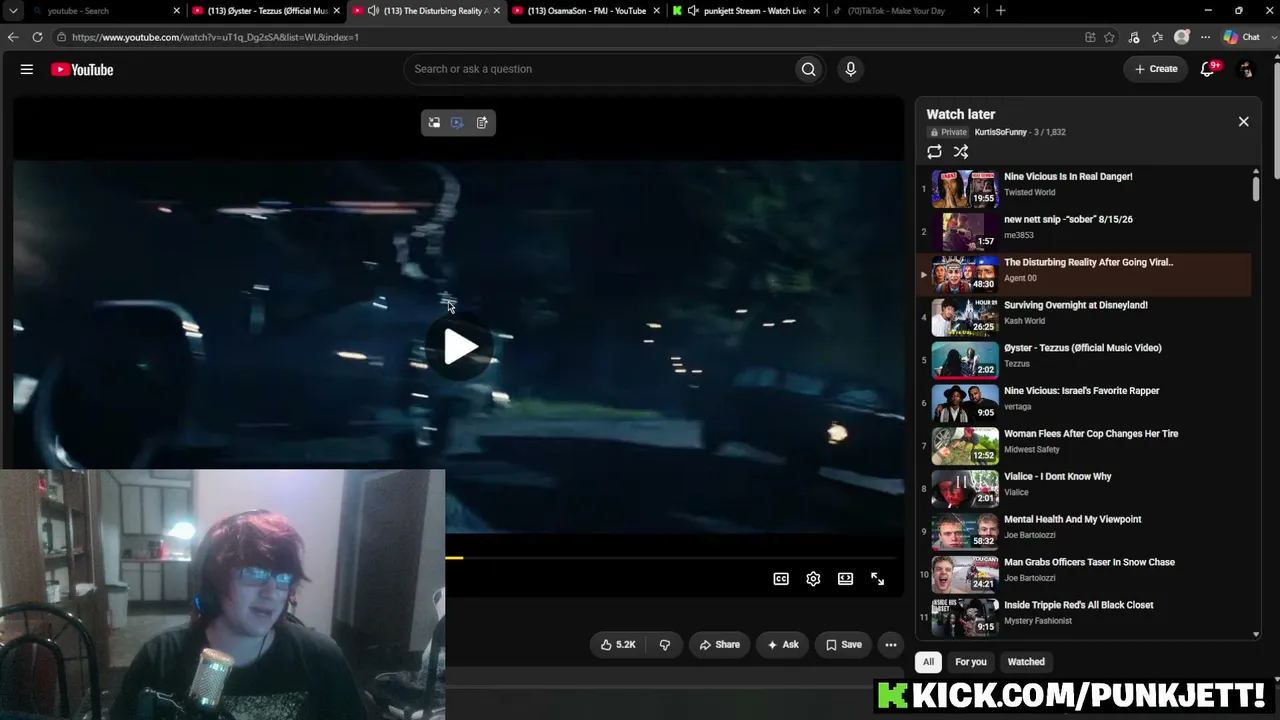
Task: Toggle closed captions on the player
Action: [x=781, y=579]
